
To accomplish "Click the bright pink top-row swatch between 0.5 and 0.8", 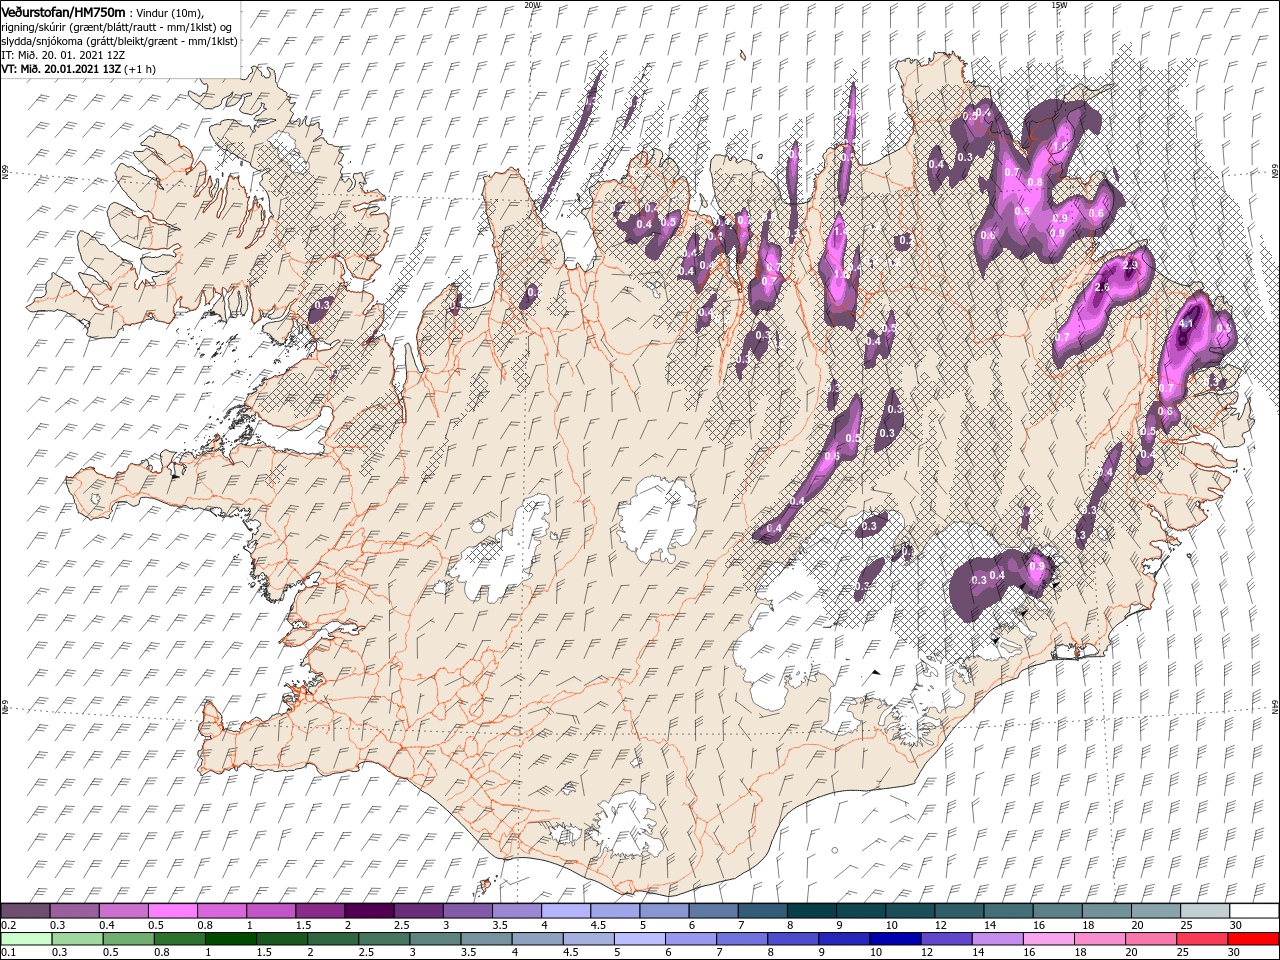I will coord(172,911).
